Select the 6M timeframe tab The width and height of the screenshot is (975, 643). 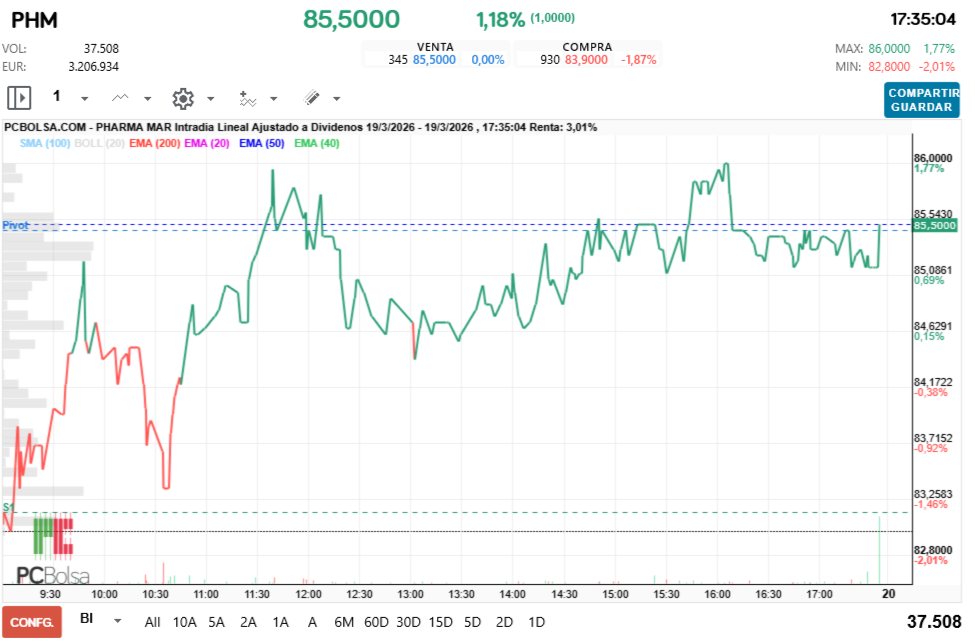(344, 621)
